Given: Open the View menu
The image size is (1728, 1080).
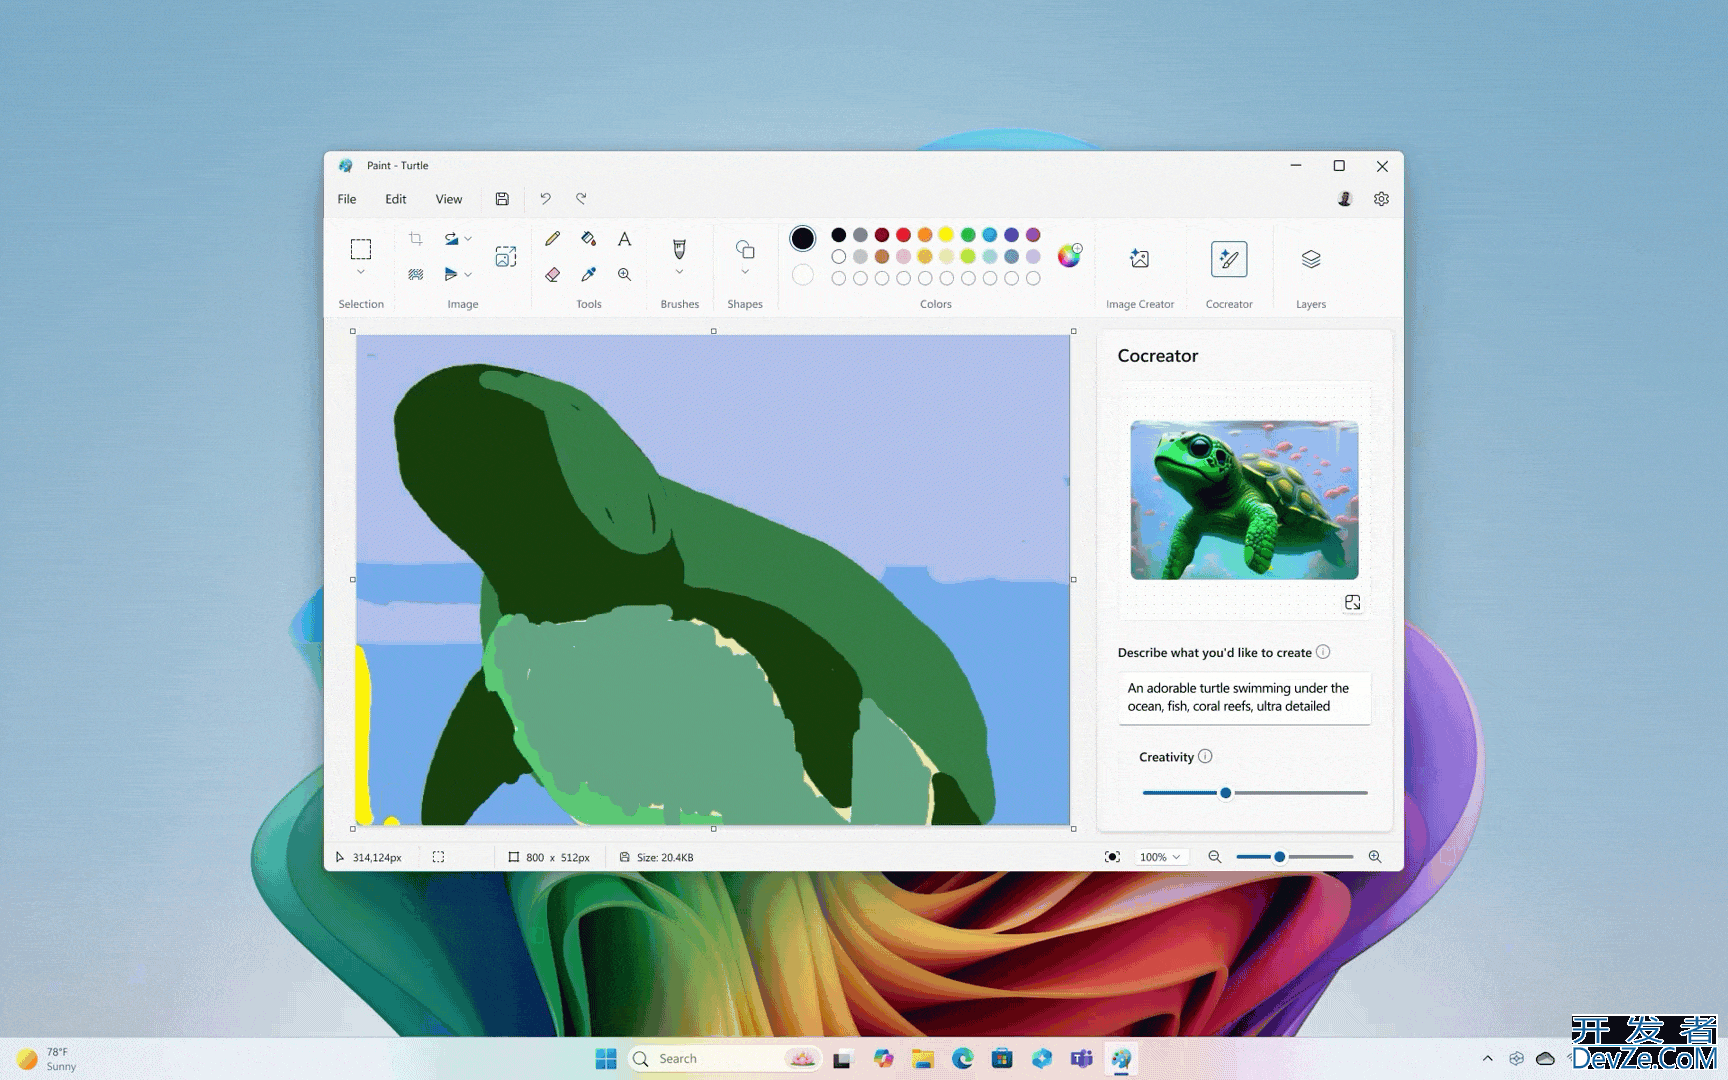Looking at the screenshot, I should tap(449, 199).
